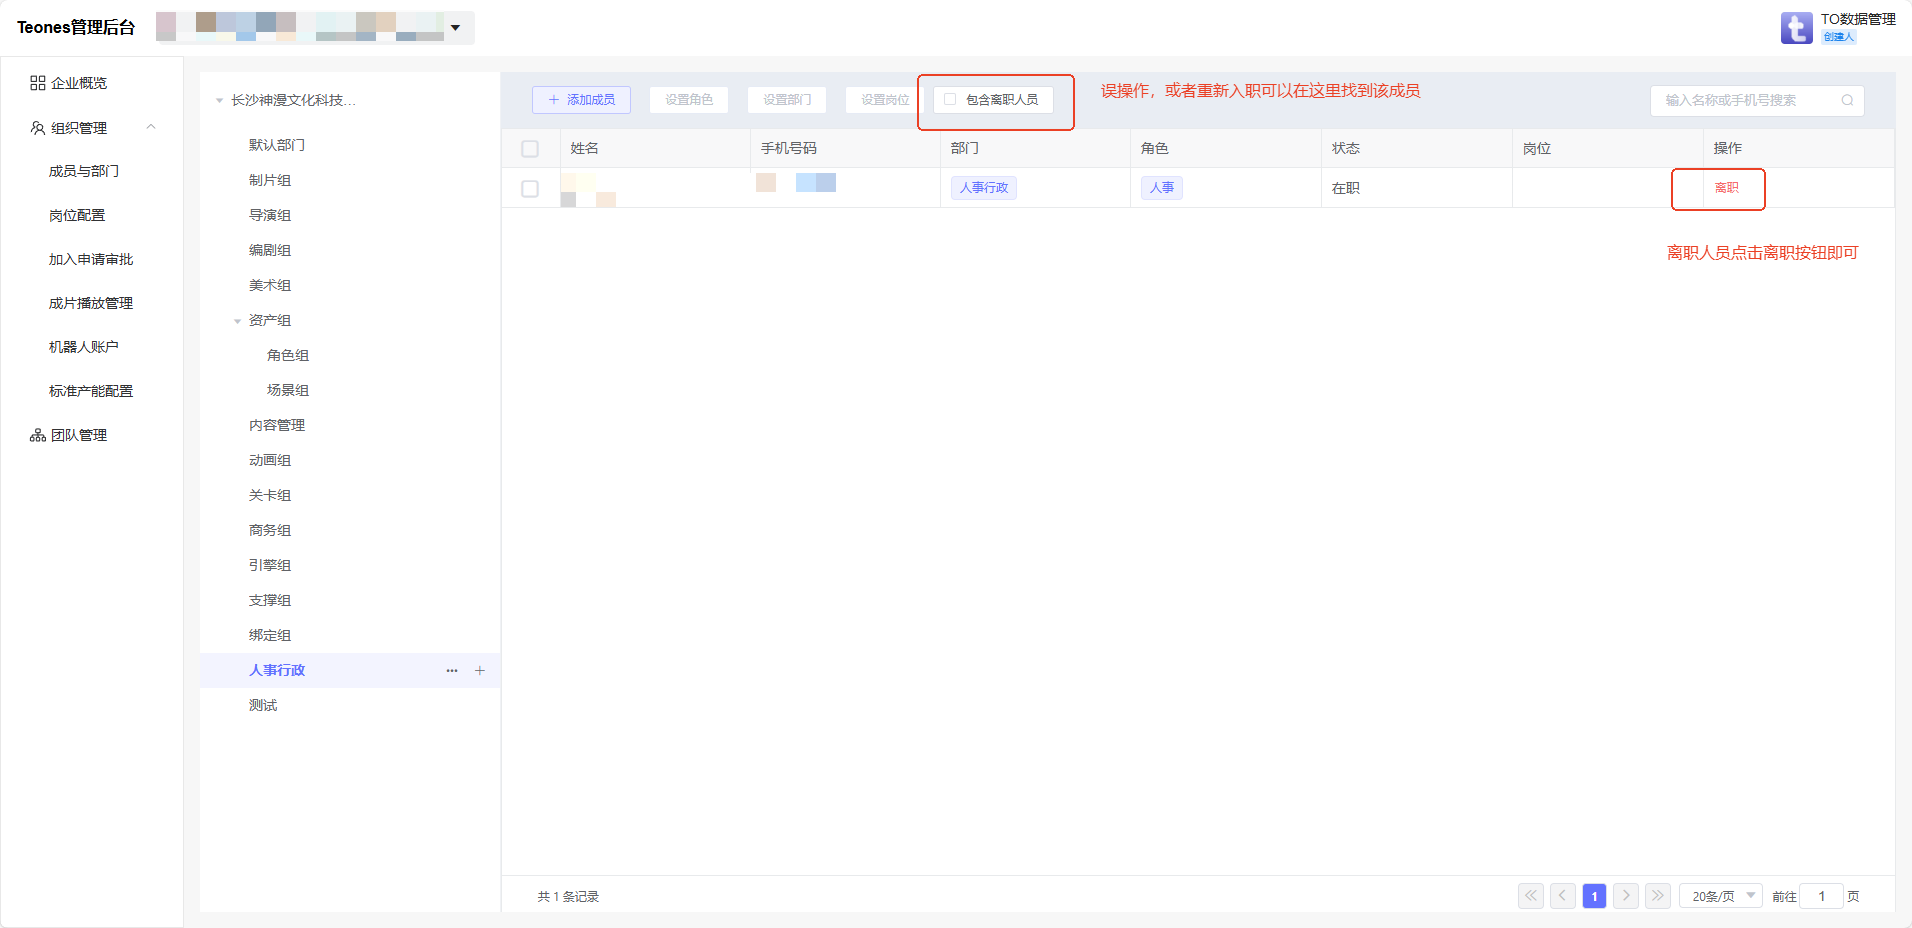
Task: Click the search magnifier icon
Action: coord(1847,100)
